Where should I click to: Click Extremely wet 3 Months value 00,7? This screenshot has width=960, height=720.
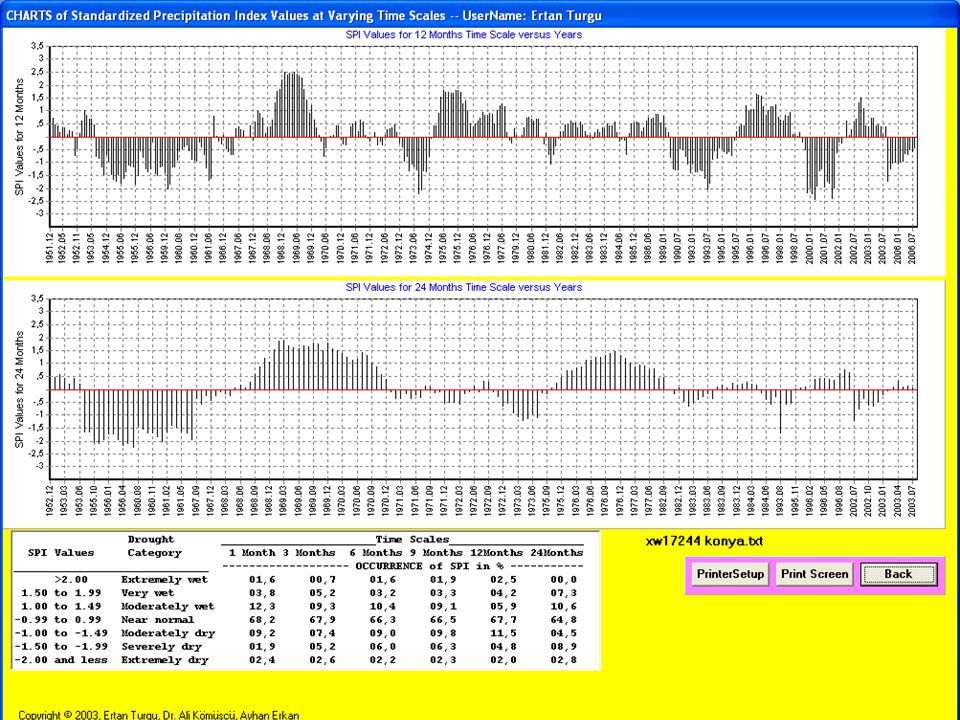(323, 580)
